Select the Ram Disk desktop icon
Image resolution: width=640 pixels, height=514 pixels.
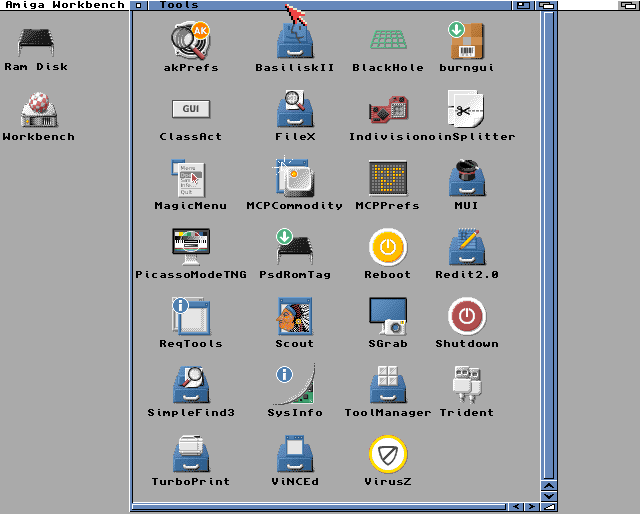(37, 42)
